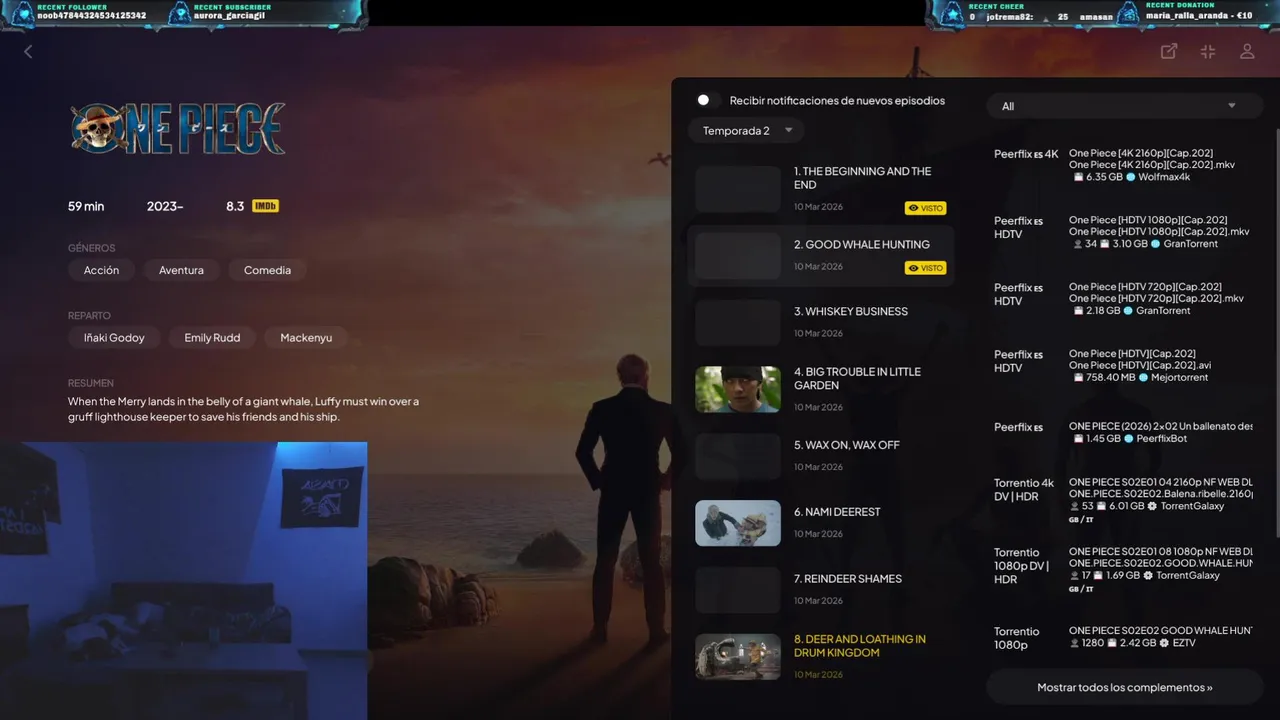Screen dimensions: 1280x720
Task: Open the Temporada 2 season dropdown
Action: [x=746, y=131]
